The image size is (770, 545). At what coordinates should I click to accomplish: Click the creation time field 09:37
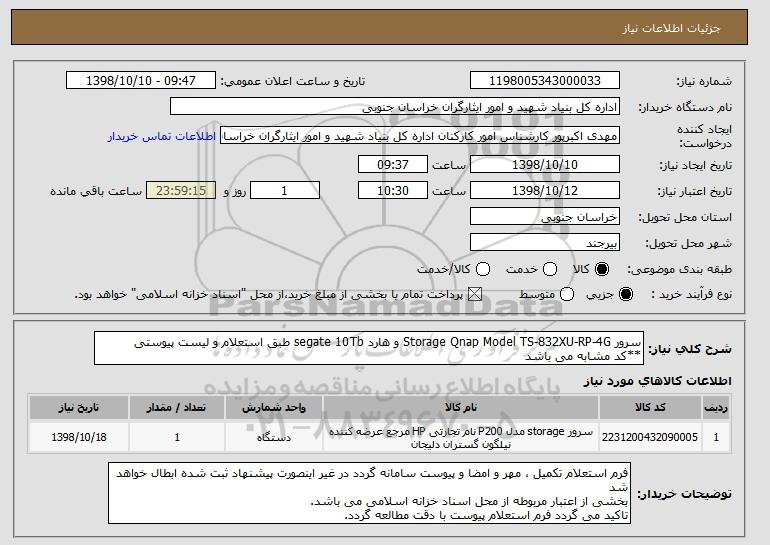[x=393, y=164]
